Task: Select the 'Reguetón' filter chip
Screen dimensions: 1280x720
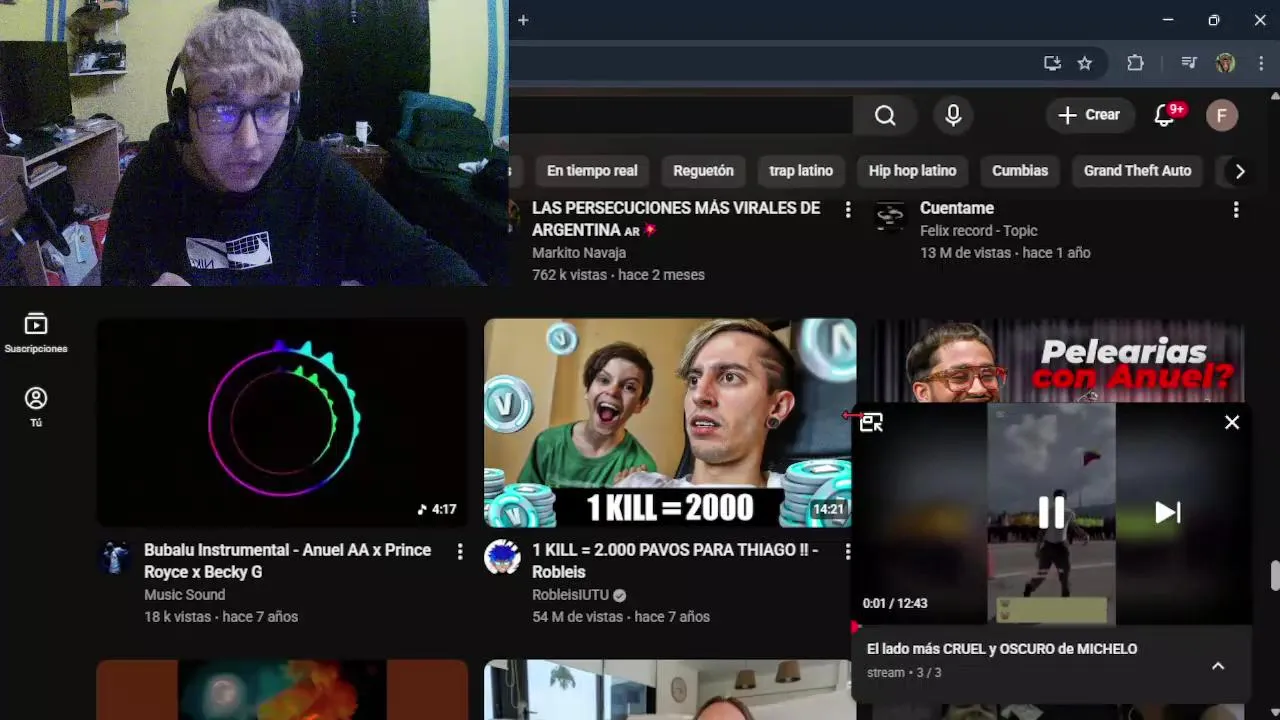Action: pyautogui.click(x=703, y=171)
